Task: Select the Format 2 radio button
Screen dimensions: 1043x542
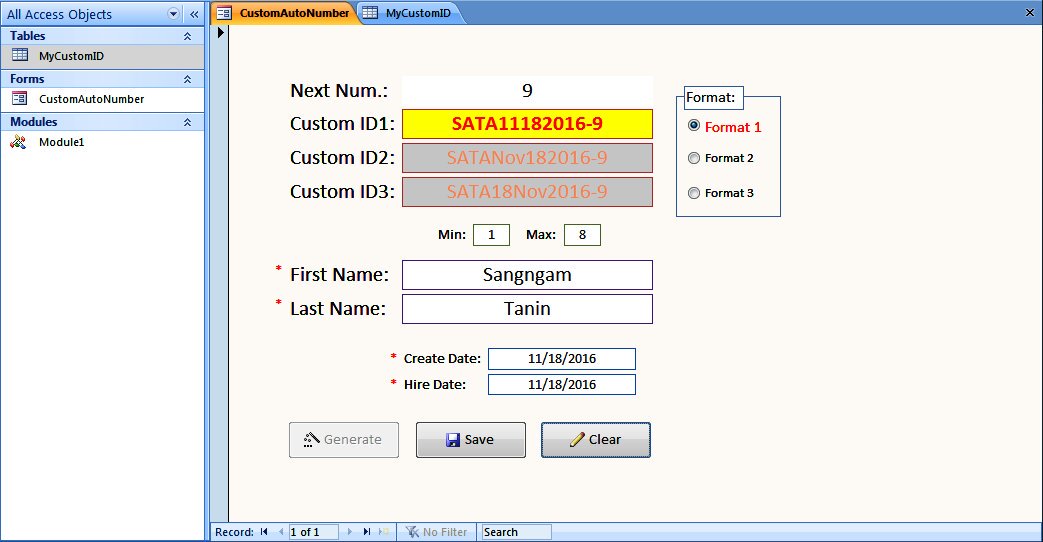Action: click(694, 158)
